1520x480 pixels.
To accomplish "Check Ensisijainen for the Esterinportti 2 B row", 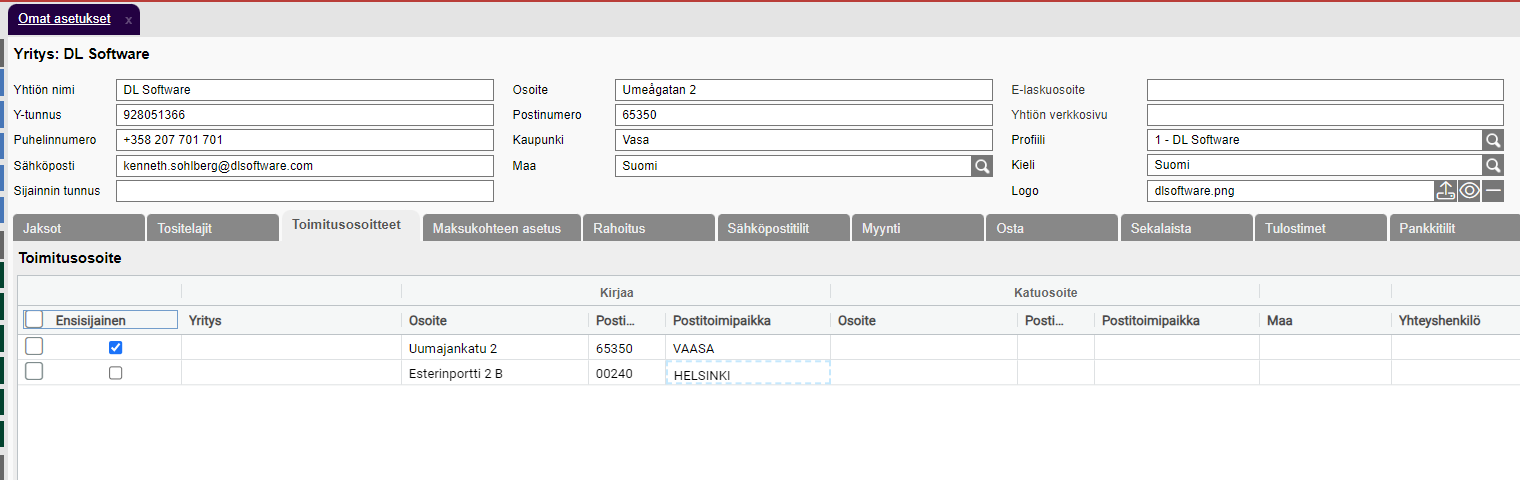I will (115, 373).
